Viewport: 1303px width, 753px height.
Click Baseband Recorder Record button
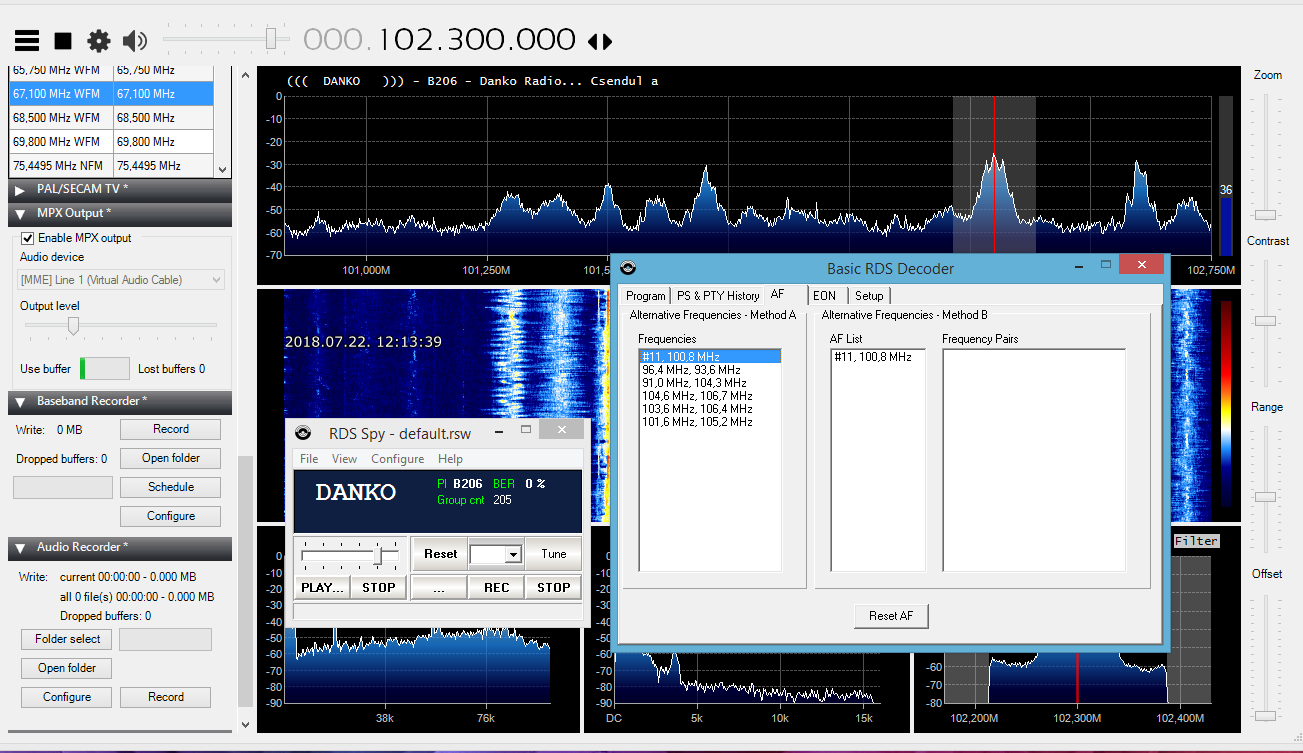tap(171, 429)
